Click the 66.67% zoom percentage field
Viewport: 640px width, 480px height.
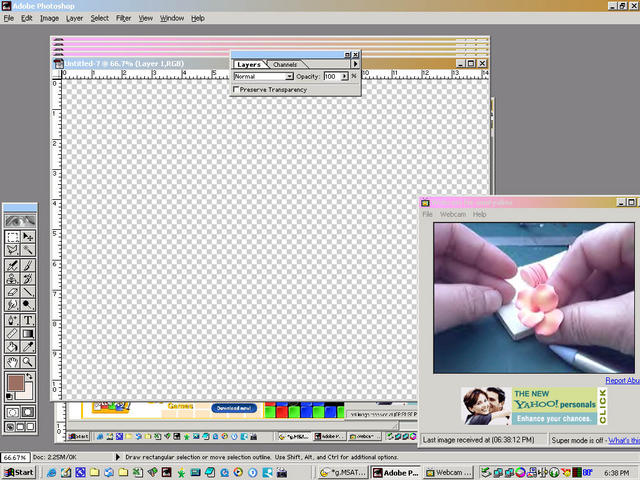point(15,458)
